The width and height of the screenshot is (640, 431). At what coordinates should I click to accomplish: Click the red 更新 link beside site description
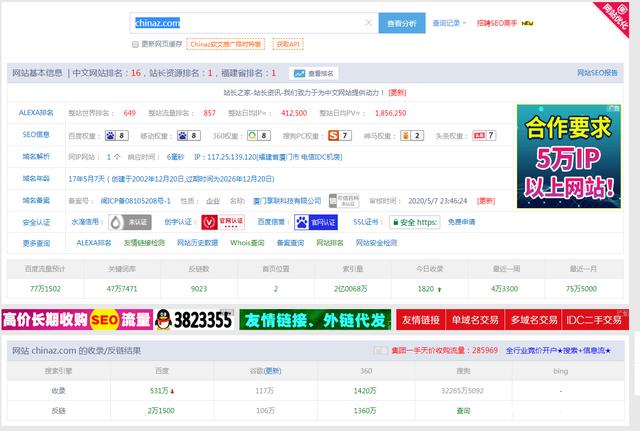(x=397, y=93)
